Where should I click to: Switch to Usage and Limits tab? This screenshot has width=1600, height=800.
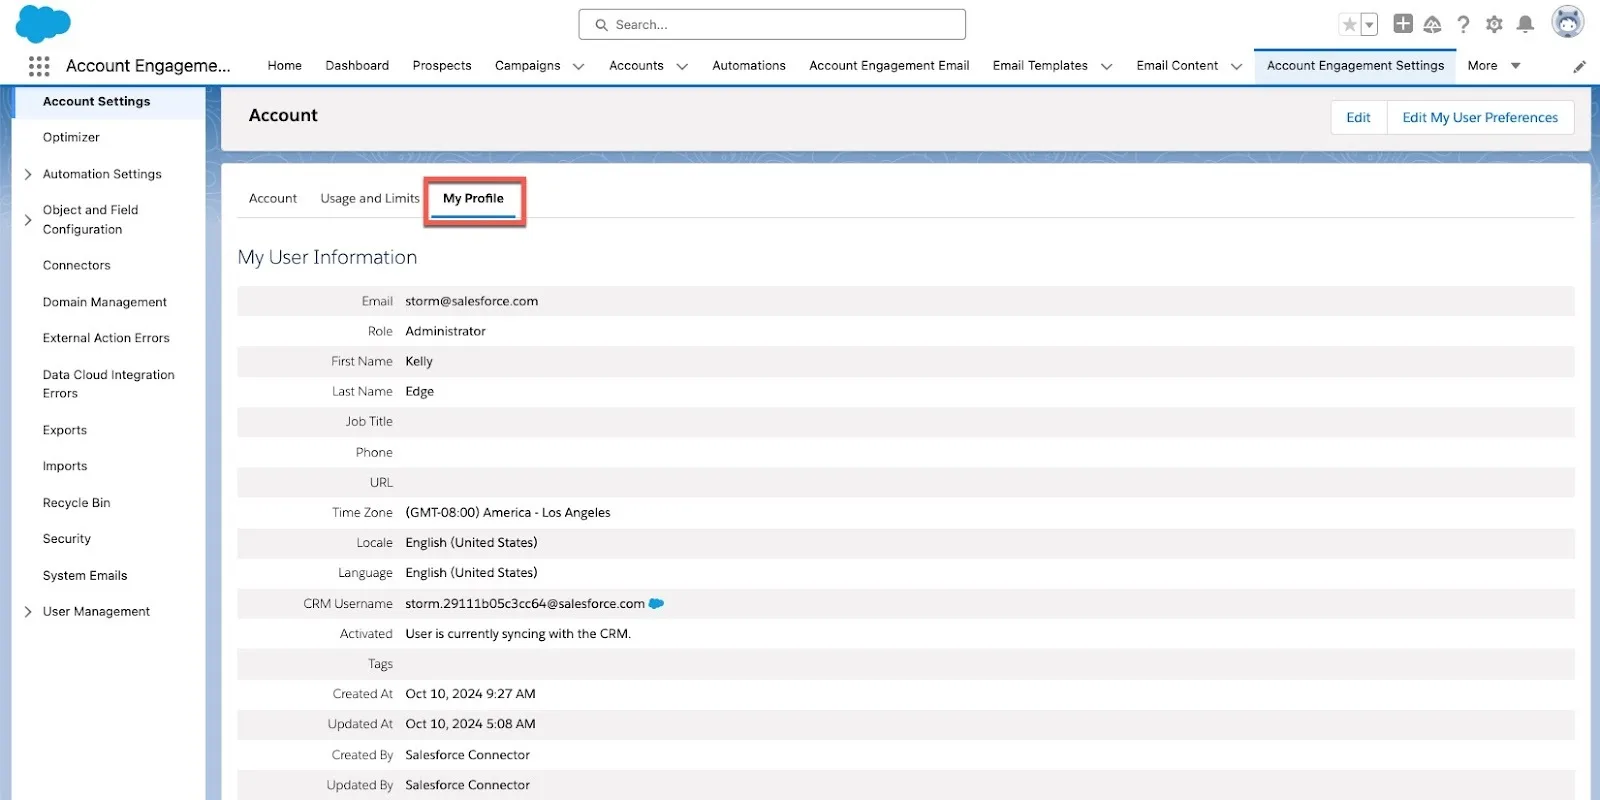pyautogui.click(x=370, y=199)
